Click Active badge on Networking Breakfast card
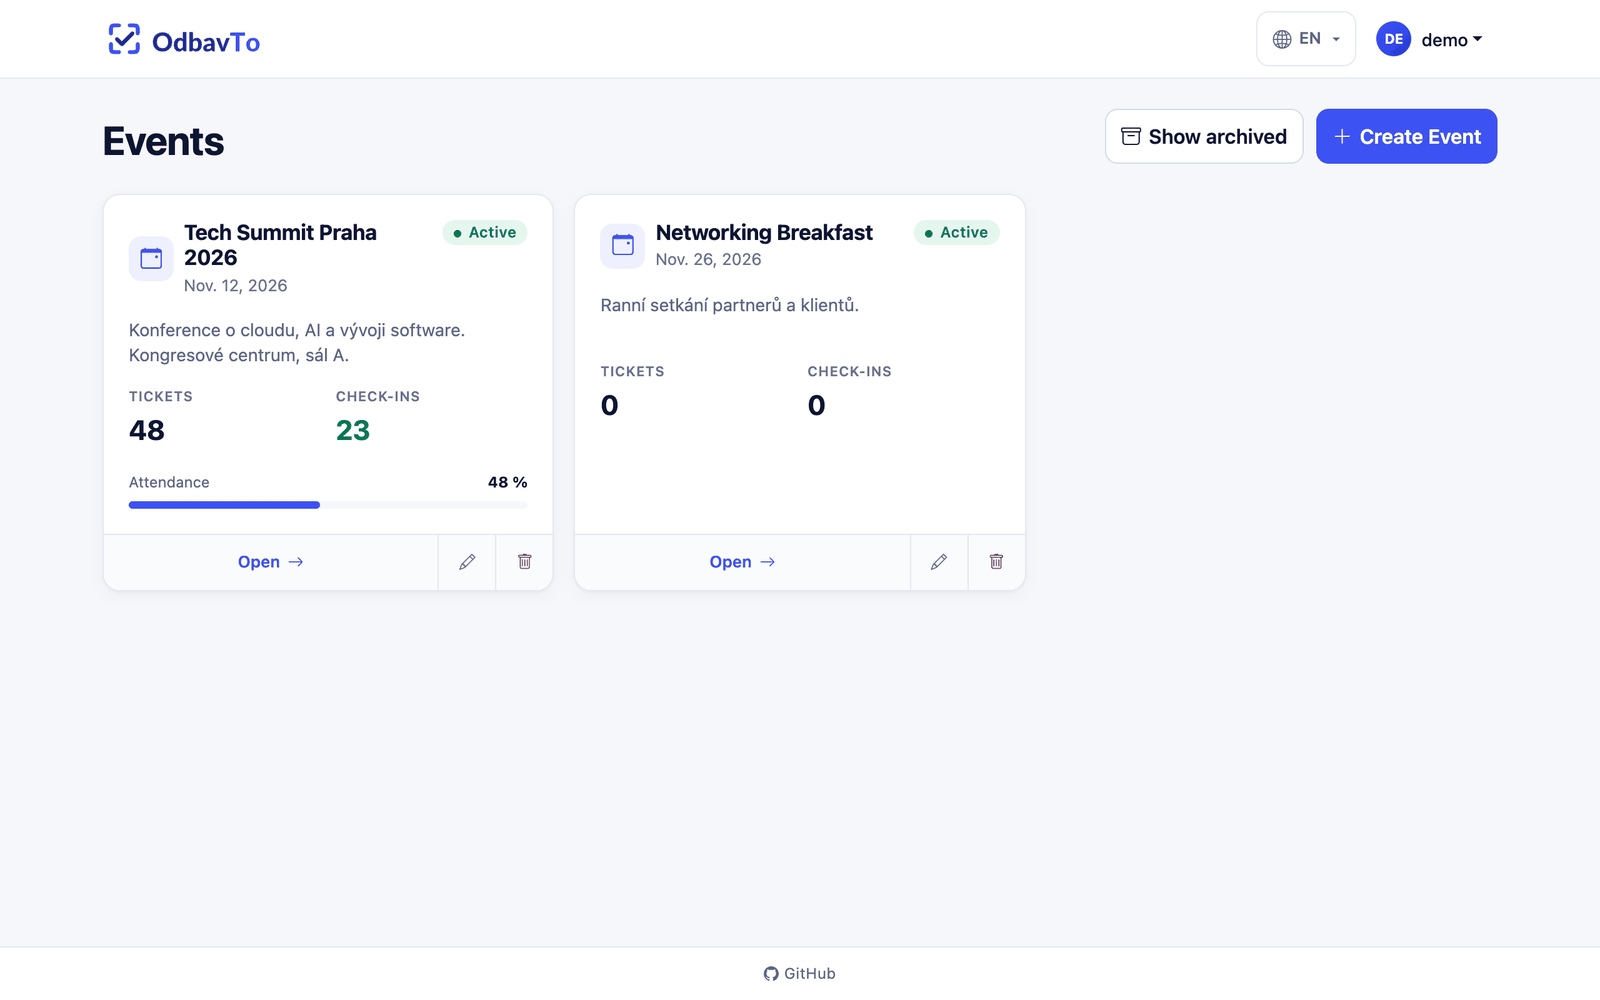The image size is (1600, 1000). tap(957, 232)
